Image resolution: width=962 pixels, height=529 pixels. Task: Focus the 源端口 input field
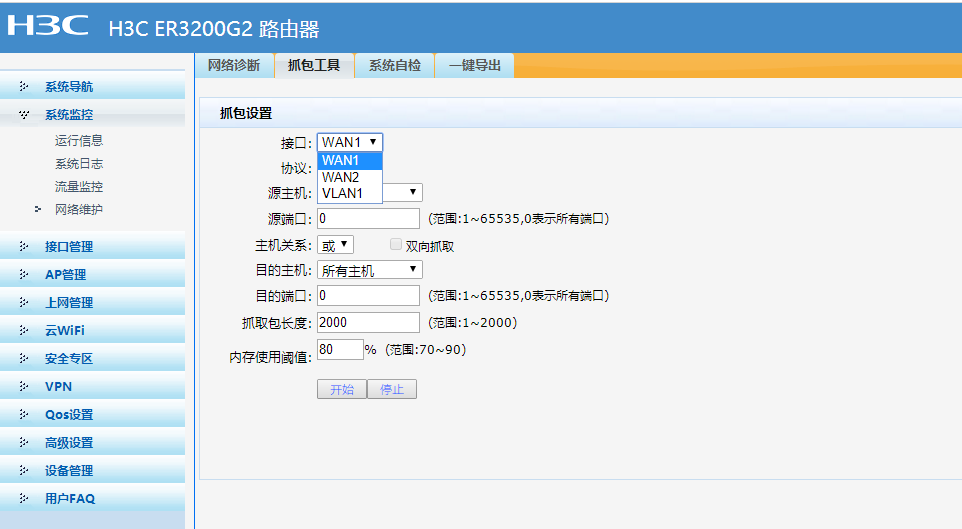(368, 218)
